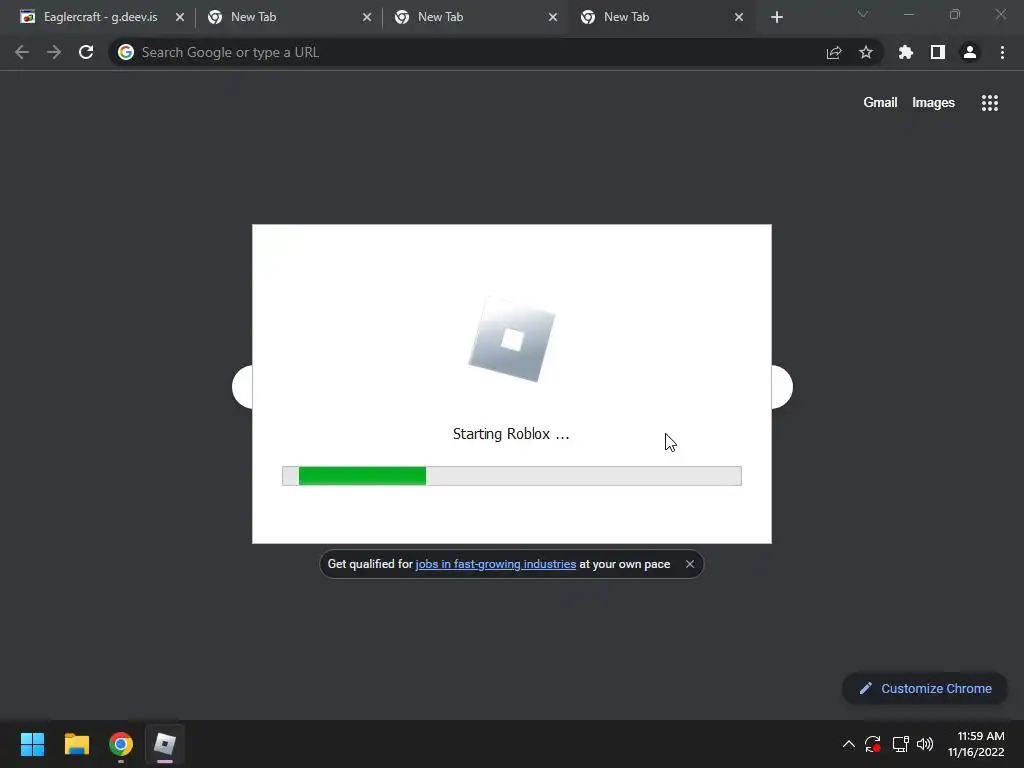Open network status tray icon

[x=900, y=744]
